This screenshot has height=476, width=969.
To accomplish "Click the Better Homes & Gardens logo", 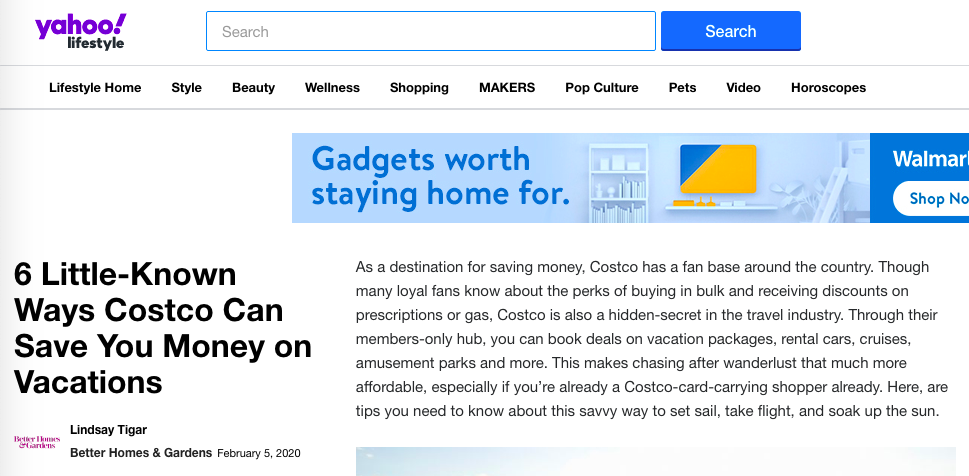I will coord(37,441).
